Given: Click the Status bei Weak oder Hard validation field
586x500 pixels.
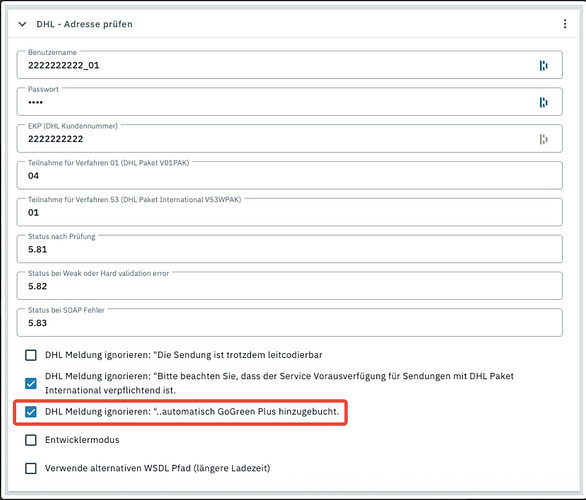Looking at the screenshot, I should click(x=289, y=286).
